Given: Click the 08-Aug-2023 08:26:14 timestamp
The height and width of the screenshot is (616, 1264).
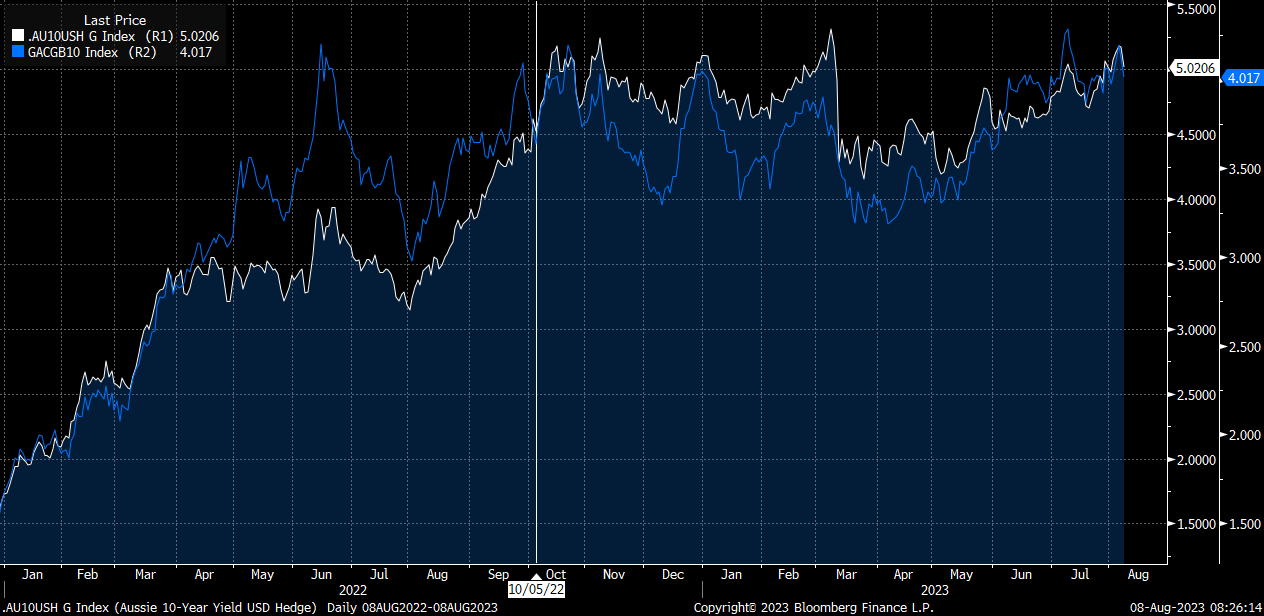Looking at the screenshot, I should 1196,606.
